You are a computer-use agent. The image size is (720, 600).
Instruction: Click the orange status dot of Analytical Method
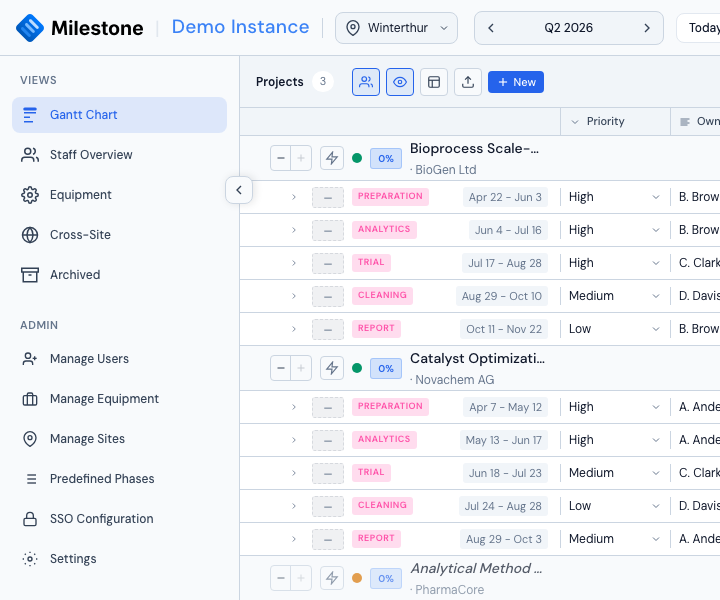(357, 578)
